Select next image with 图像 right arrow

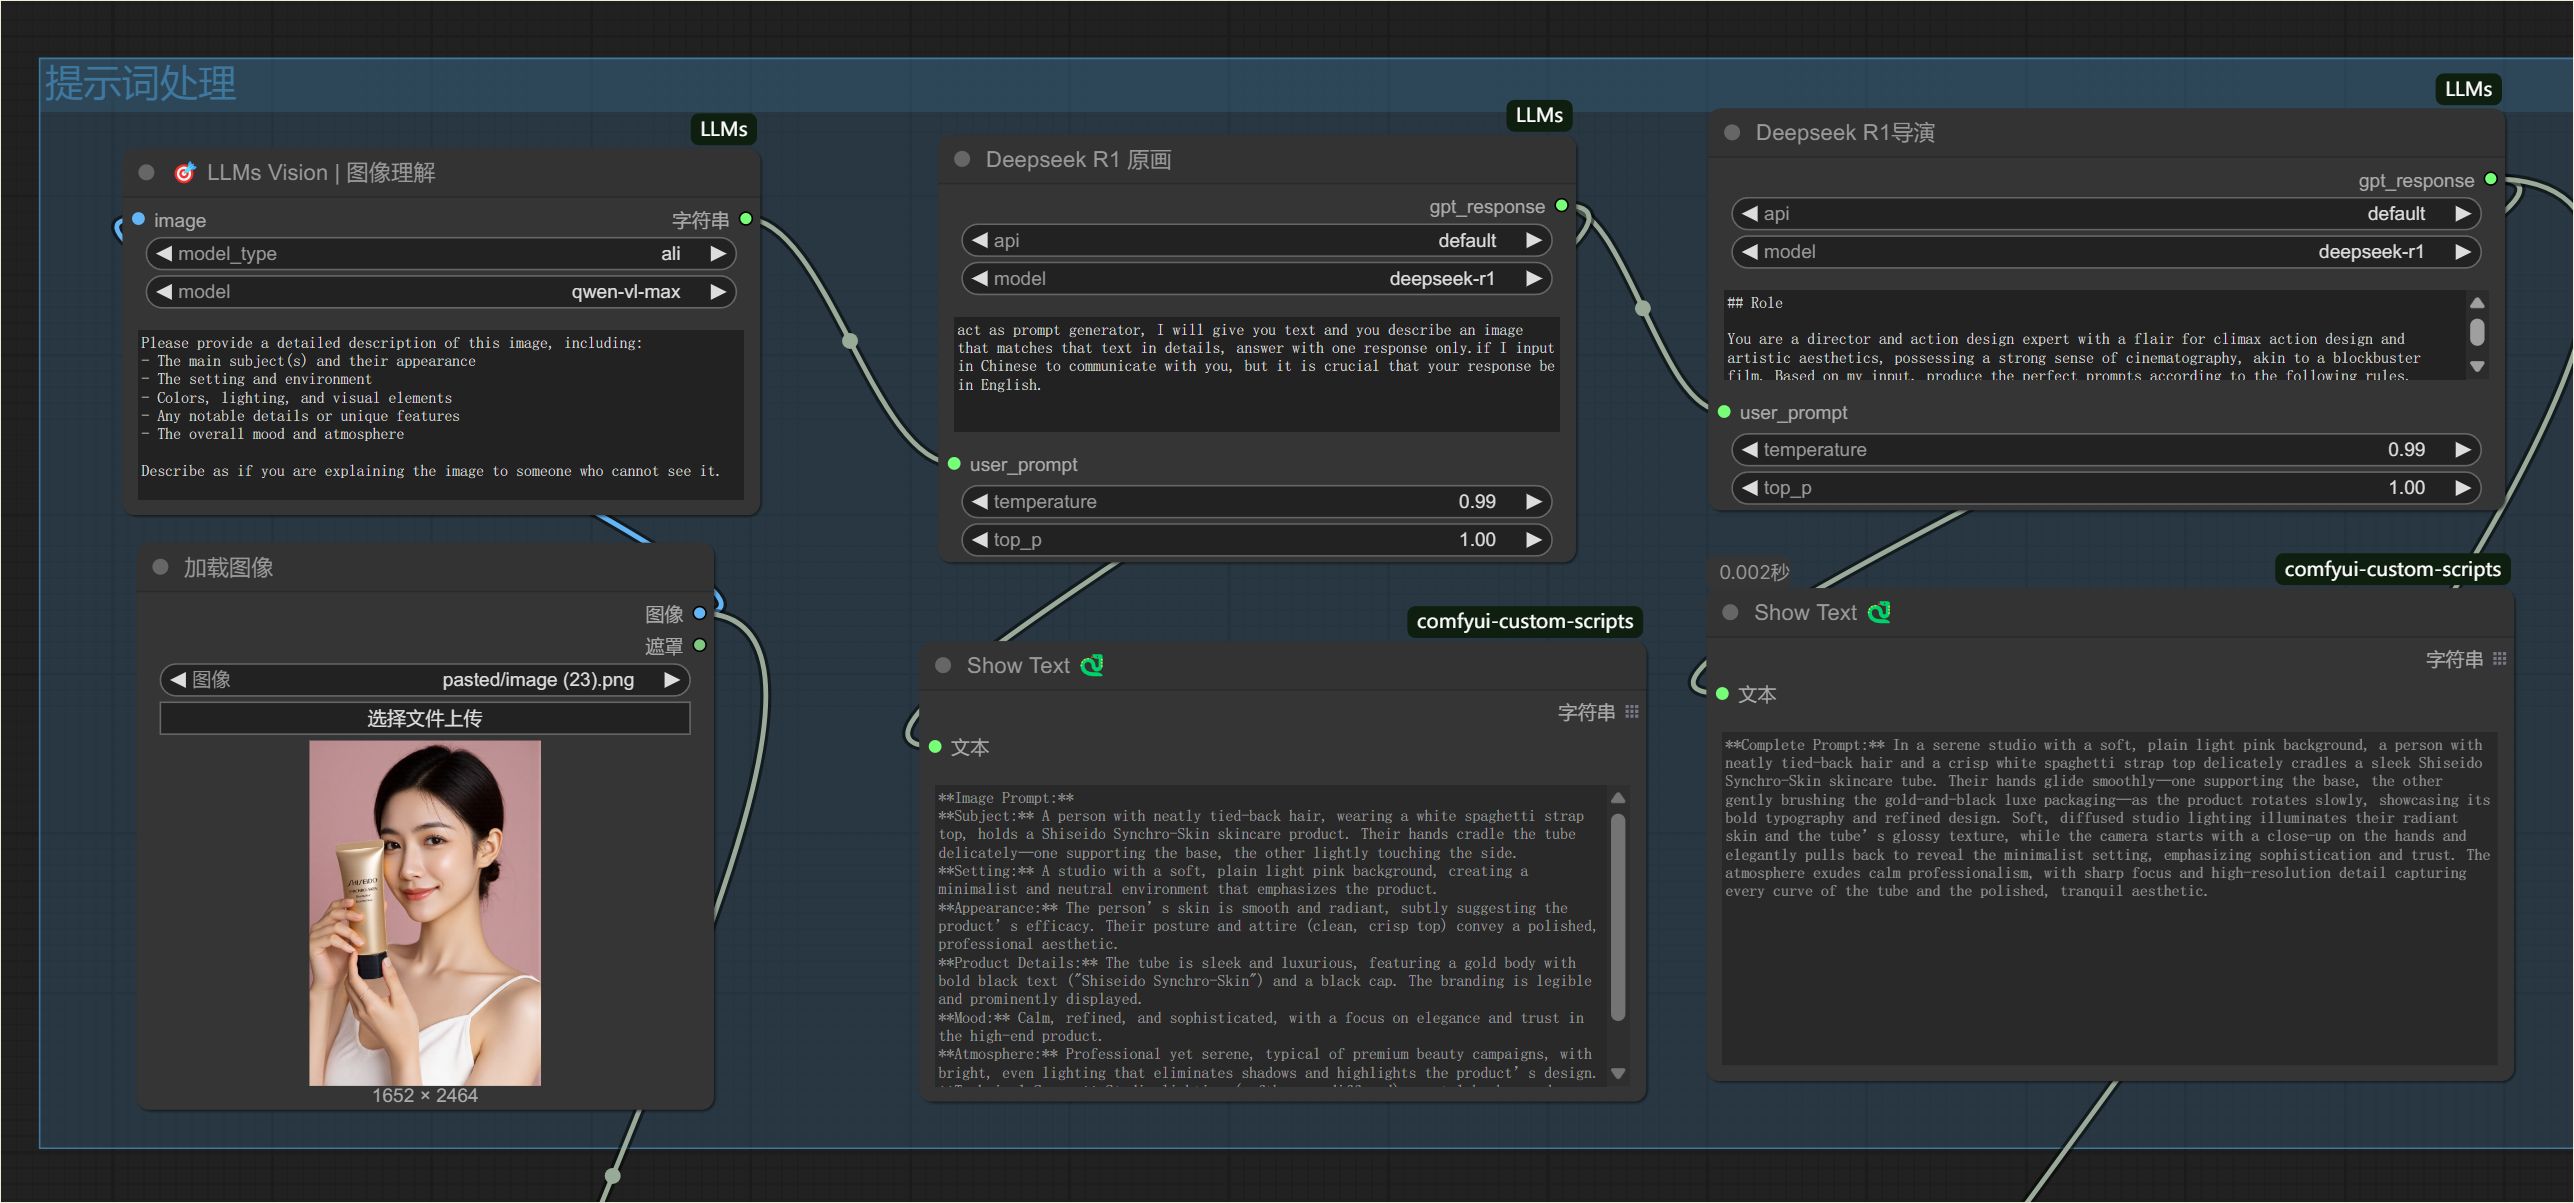click(672, 679)
